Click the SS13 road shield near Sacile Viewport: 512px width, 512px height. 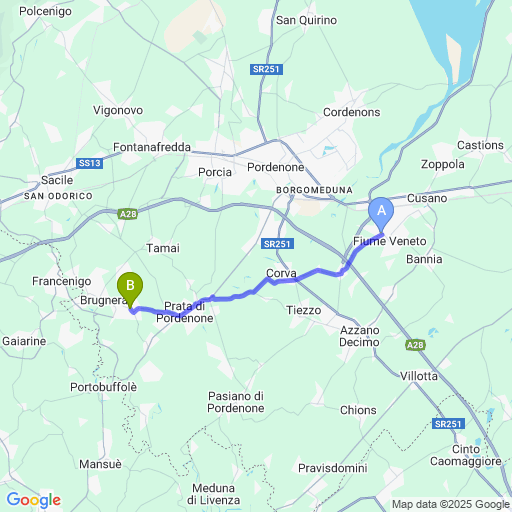[89, 163]
